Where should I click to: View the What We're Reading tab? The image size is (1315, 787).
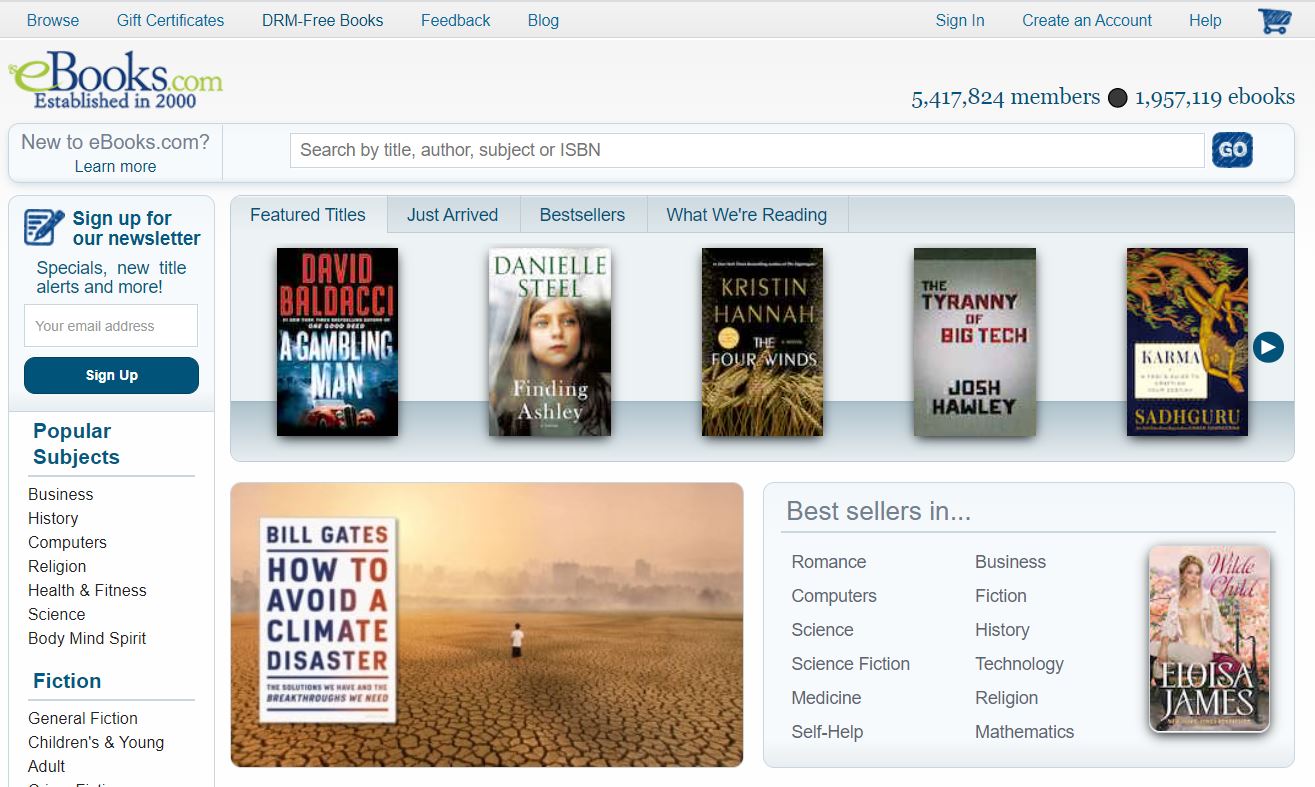coord(747,214)
